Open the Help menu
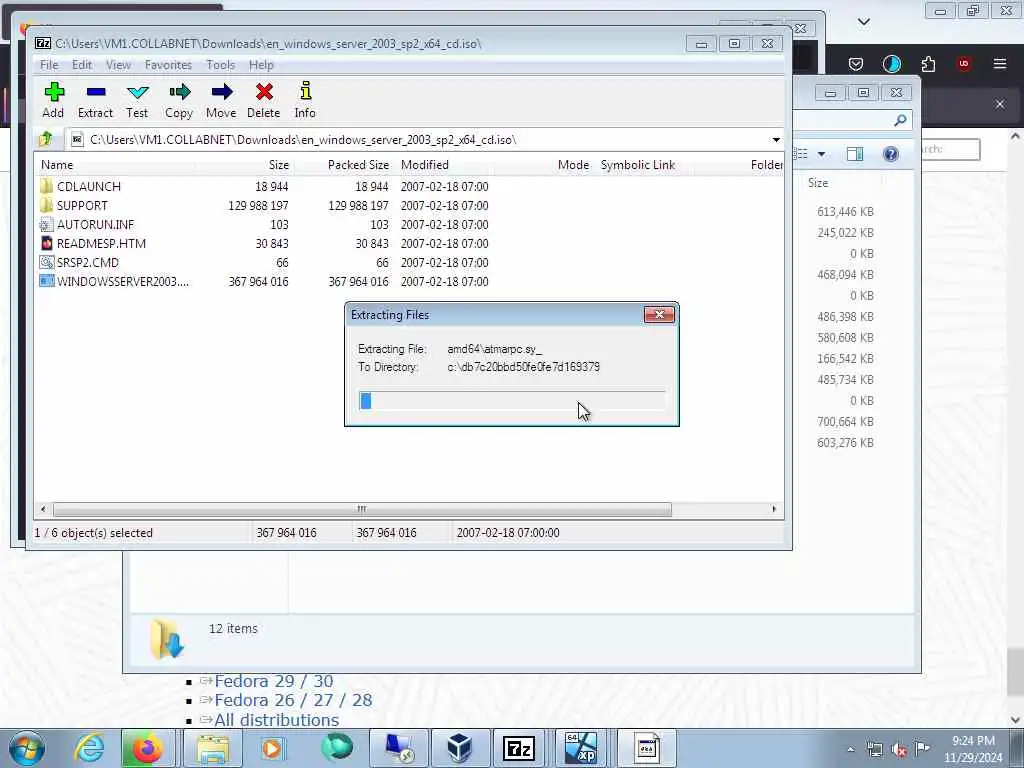1024x768 pixels. [x=261, y=65]
